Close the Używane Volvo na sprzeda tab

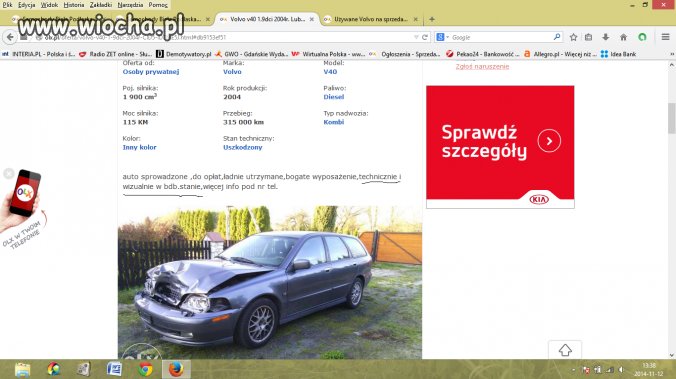click(416, 19)
